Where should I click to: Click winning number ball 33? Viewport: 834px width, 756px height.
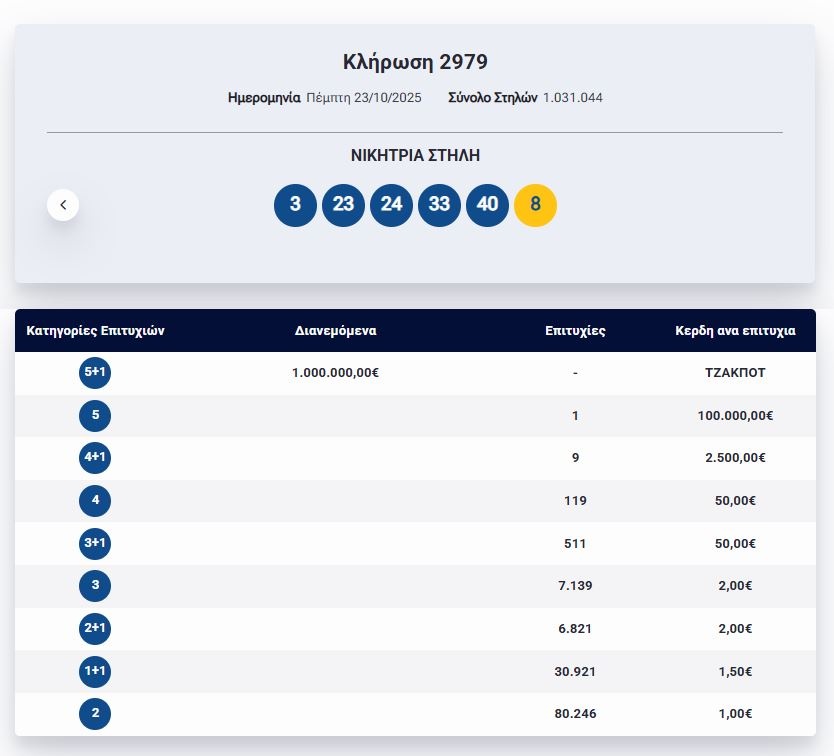tap(439, 205)
